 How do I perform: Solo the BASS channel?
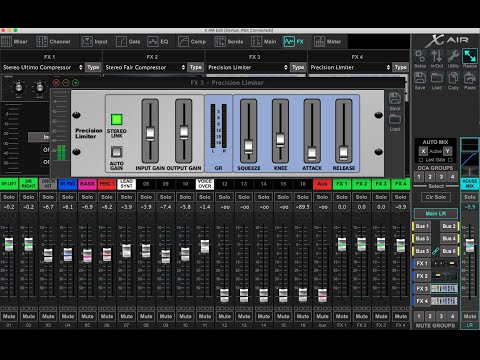[x=87, y=197]
